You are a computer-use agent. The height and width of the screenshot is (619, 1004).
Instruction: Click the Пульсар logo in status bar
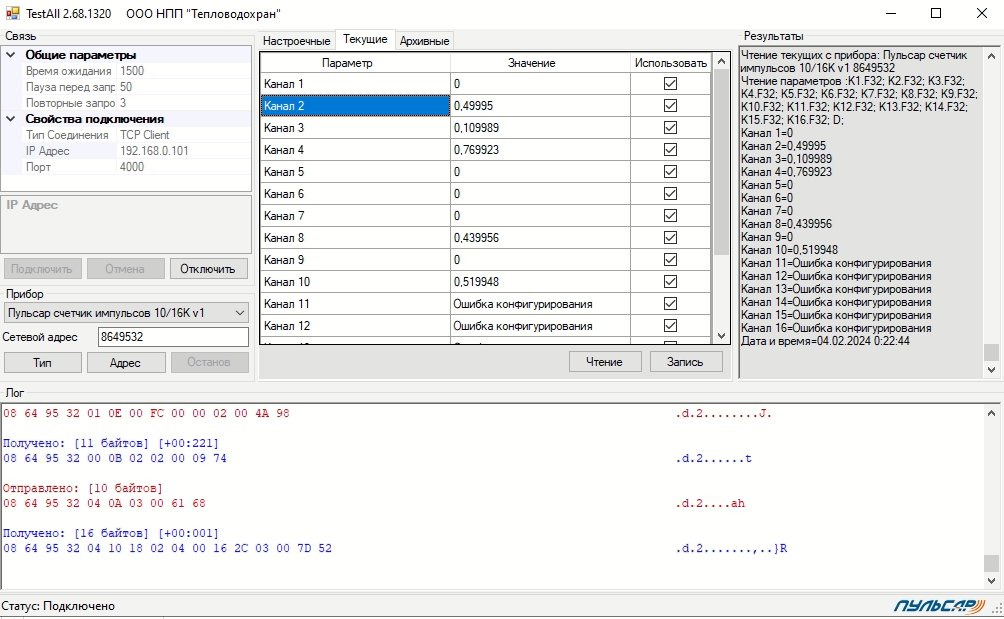pos(941,606)
